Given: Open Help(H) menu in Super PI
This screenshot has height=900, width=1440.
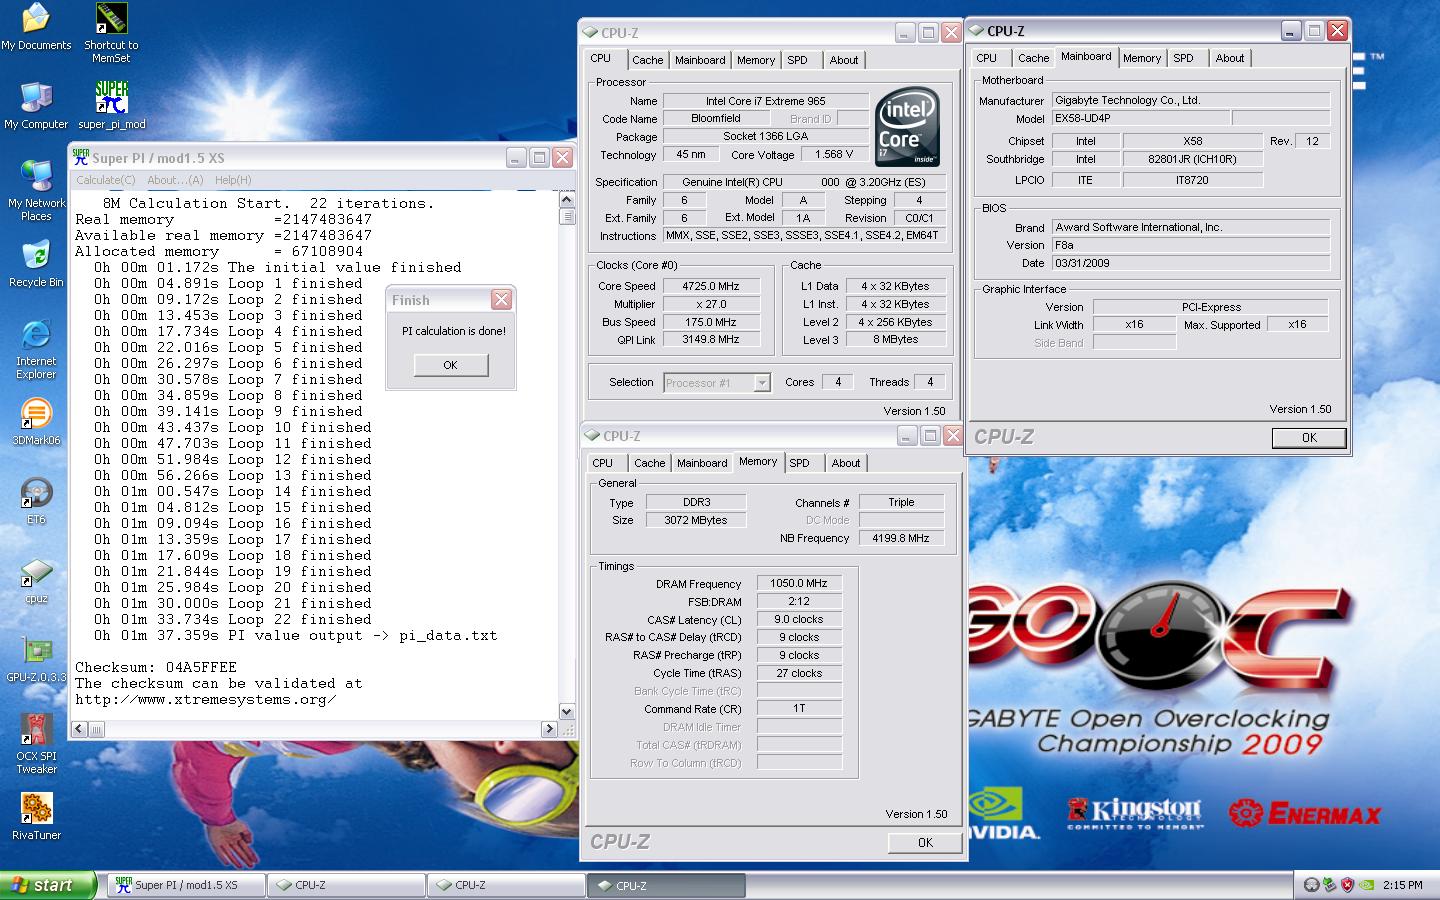Looking at the screenshot, I should [233, 180].
